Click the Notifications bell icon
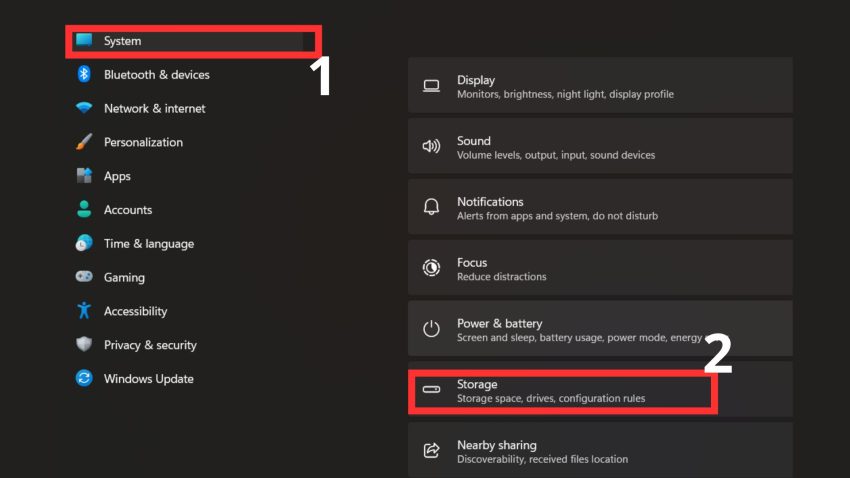 (432, 206)
